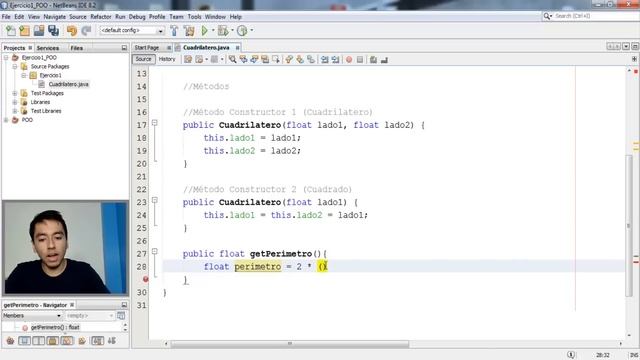Toggle Sort by Source order in Navigator

click(x=112, y=340)
